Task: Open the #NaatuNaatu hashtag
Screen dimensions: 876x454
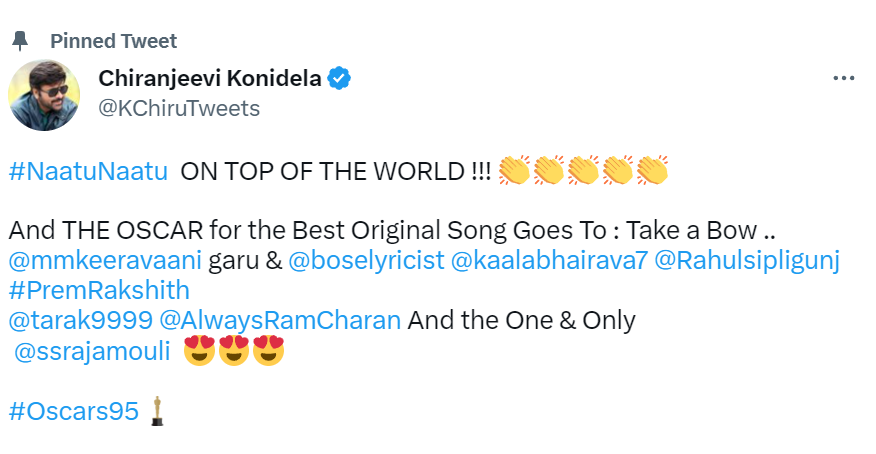Action: pos(88,171)
